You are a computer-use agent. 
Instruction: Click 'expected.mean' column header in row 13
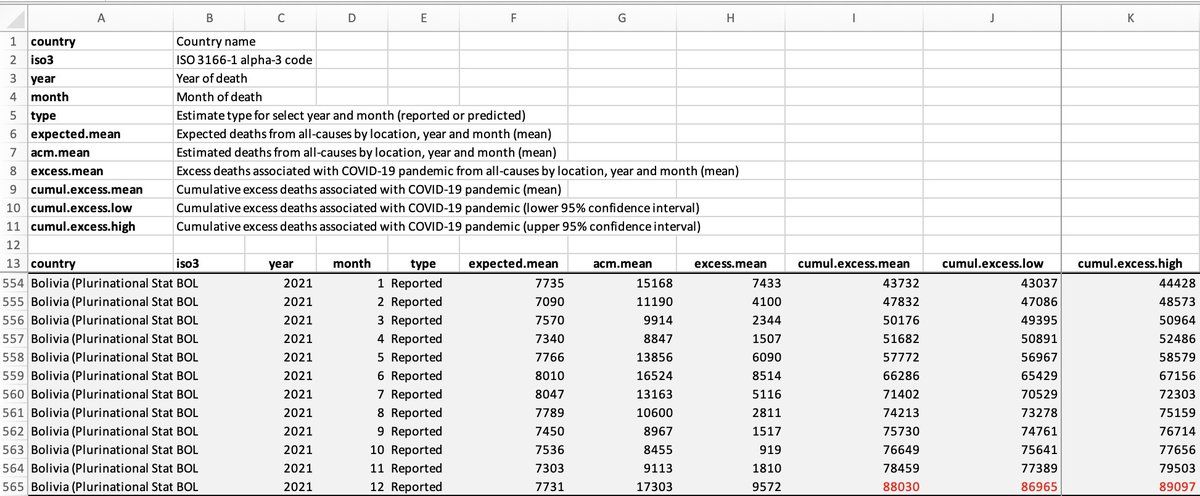pyautogui.click(x=513, y=264)
